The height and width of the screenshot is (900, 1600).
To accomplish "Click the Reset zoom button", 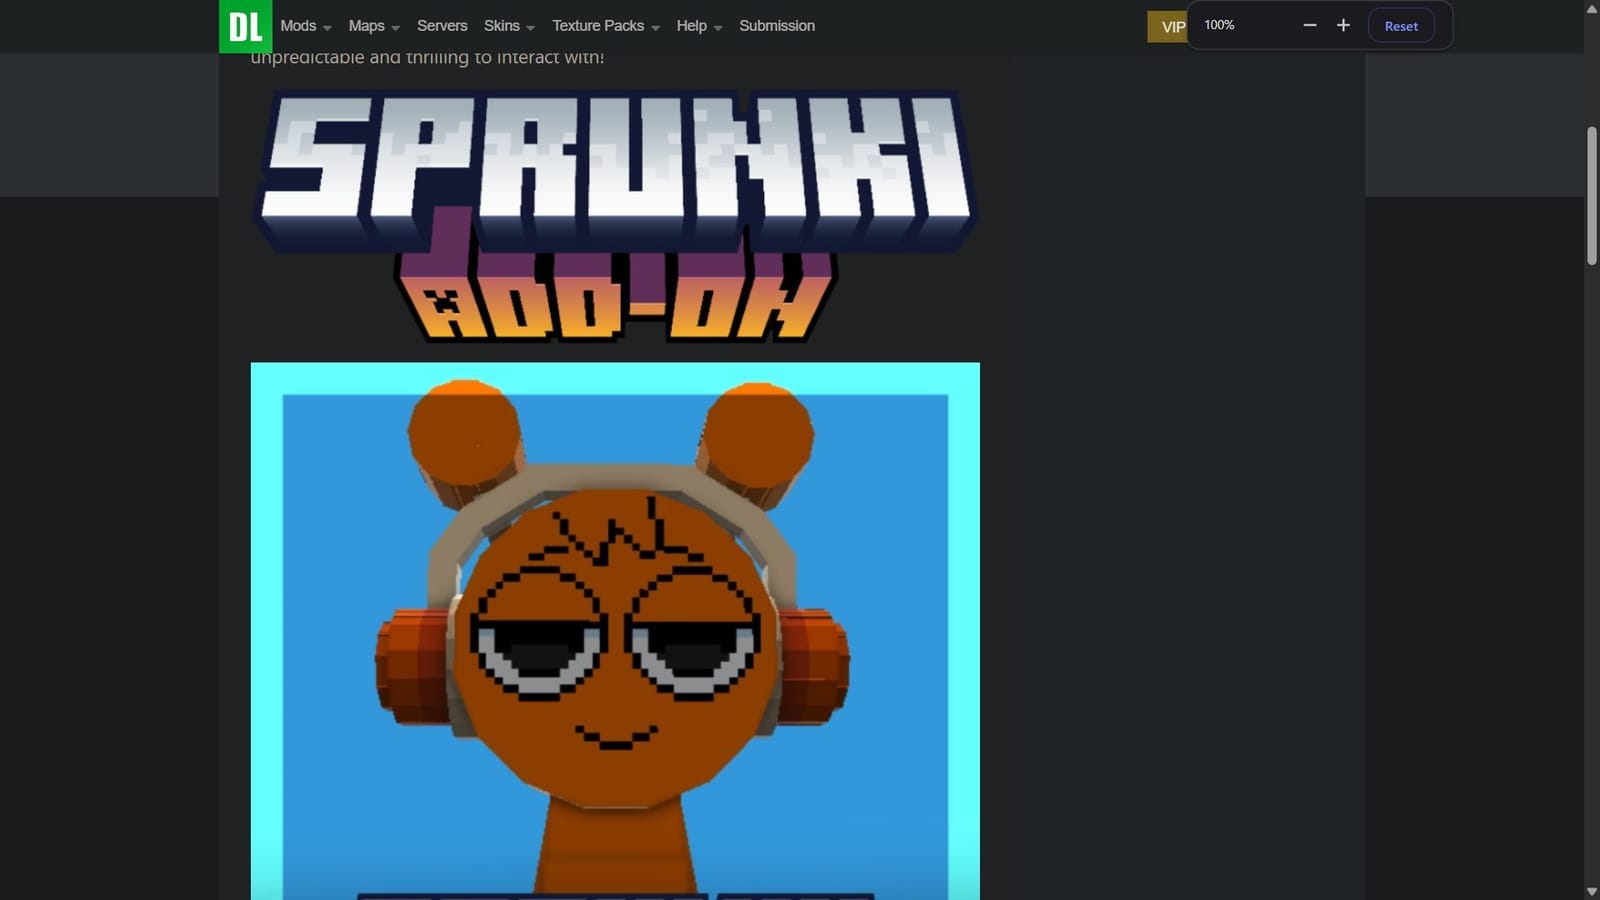I will (x=1401, y=25).
